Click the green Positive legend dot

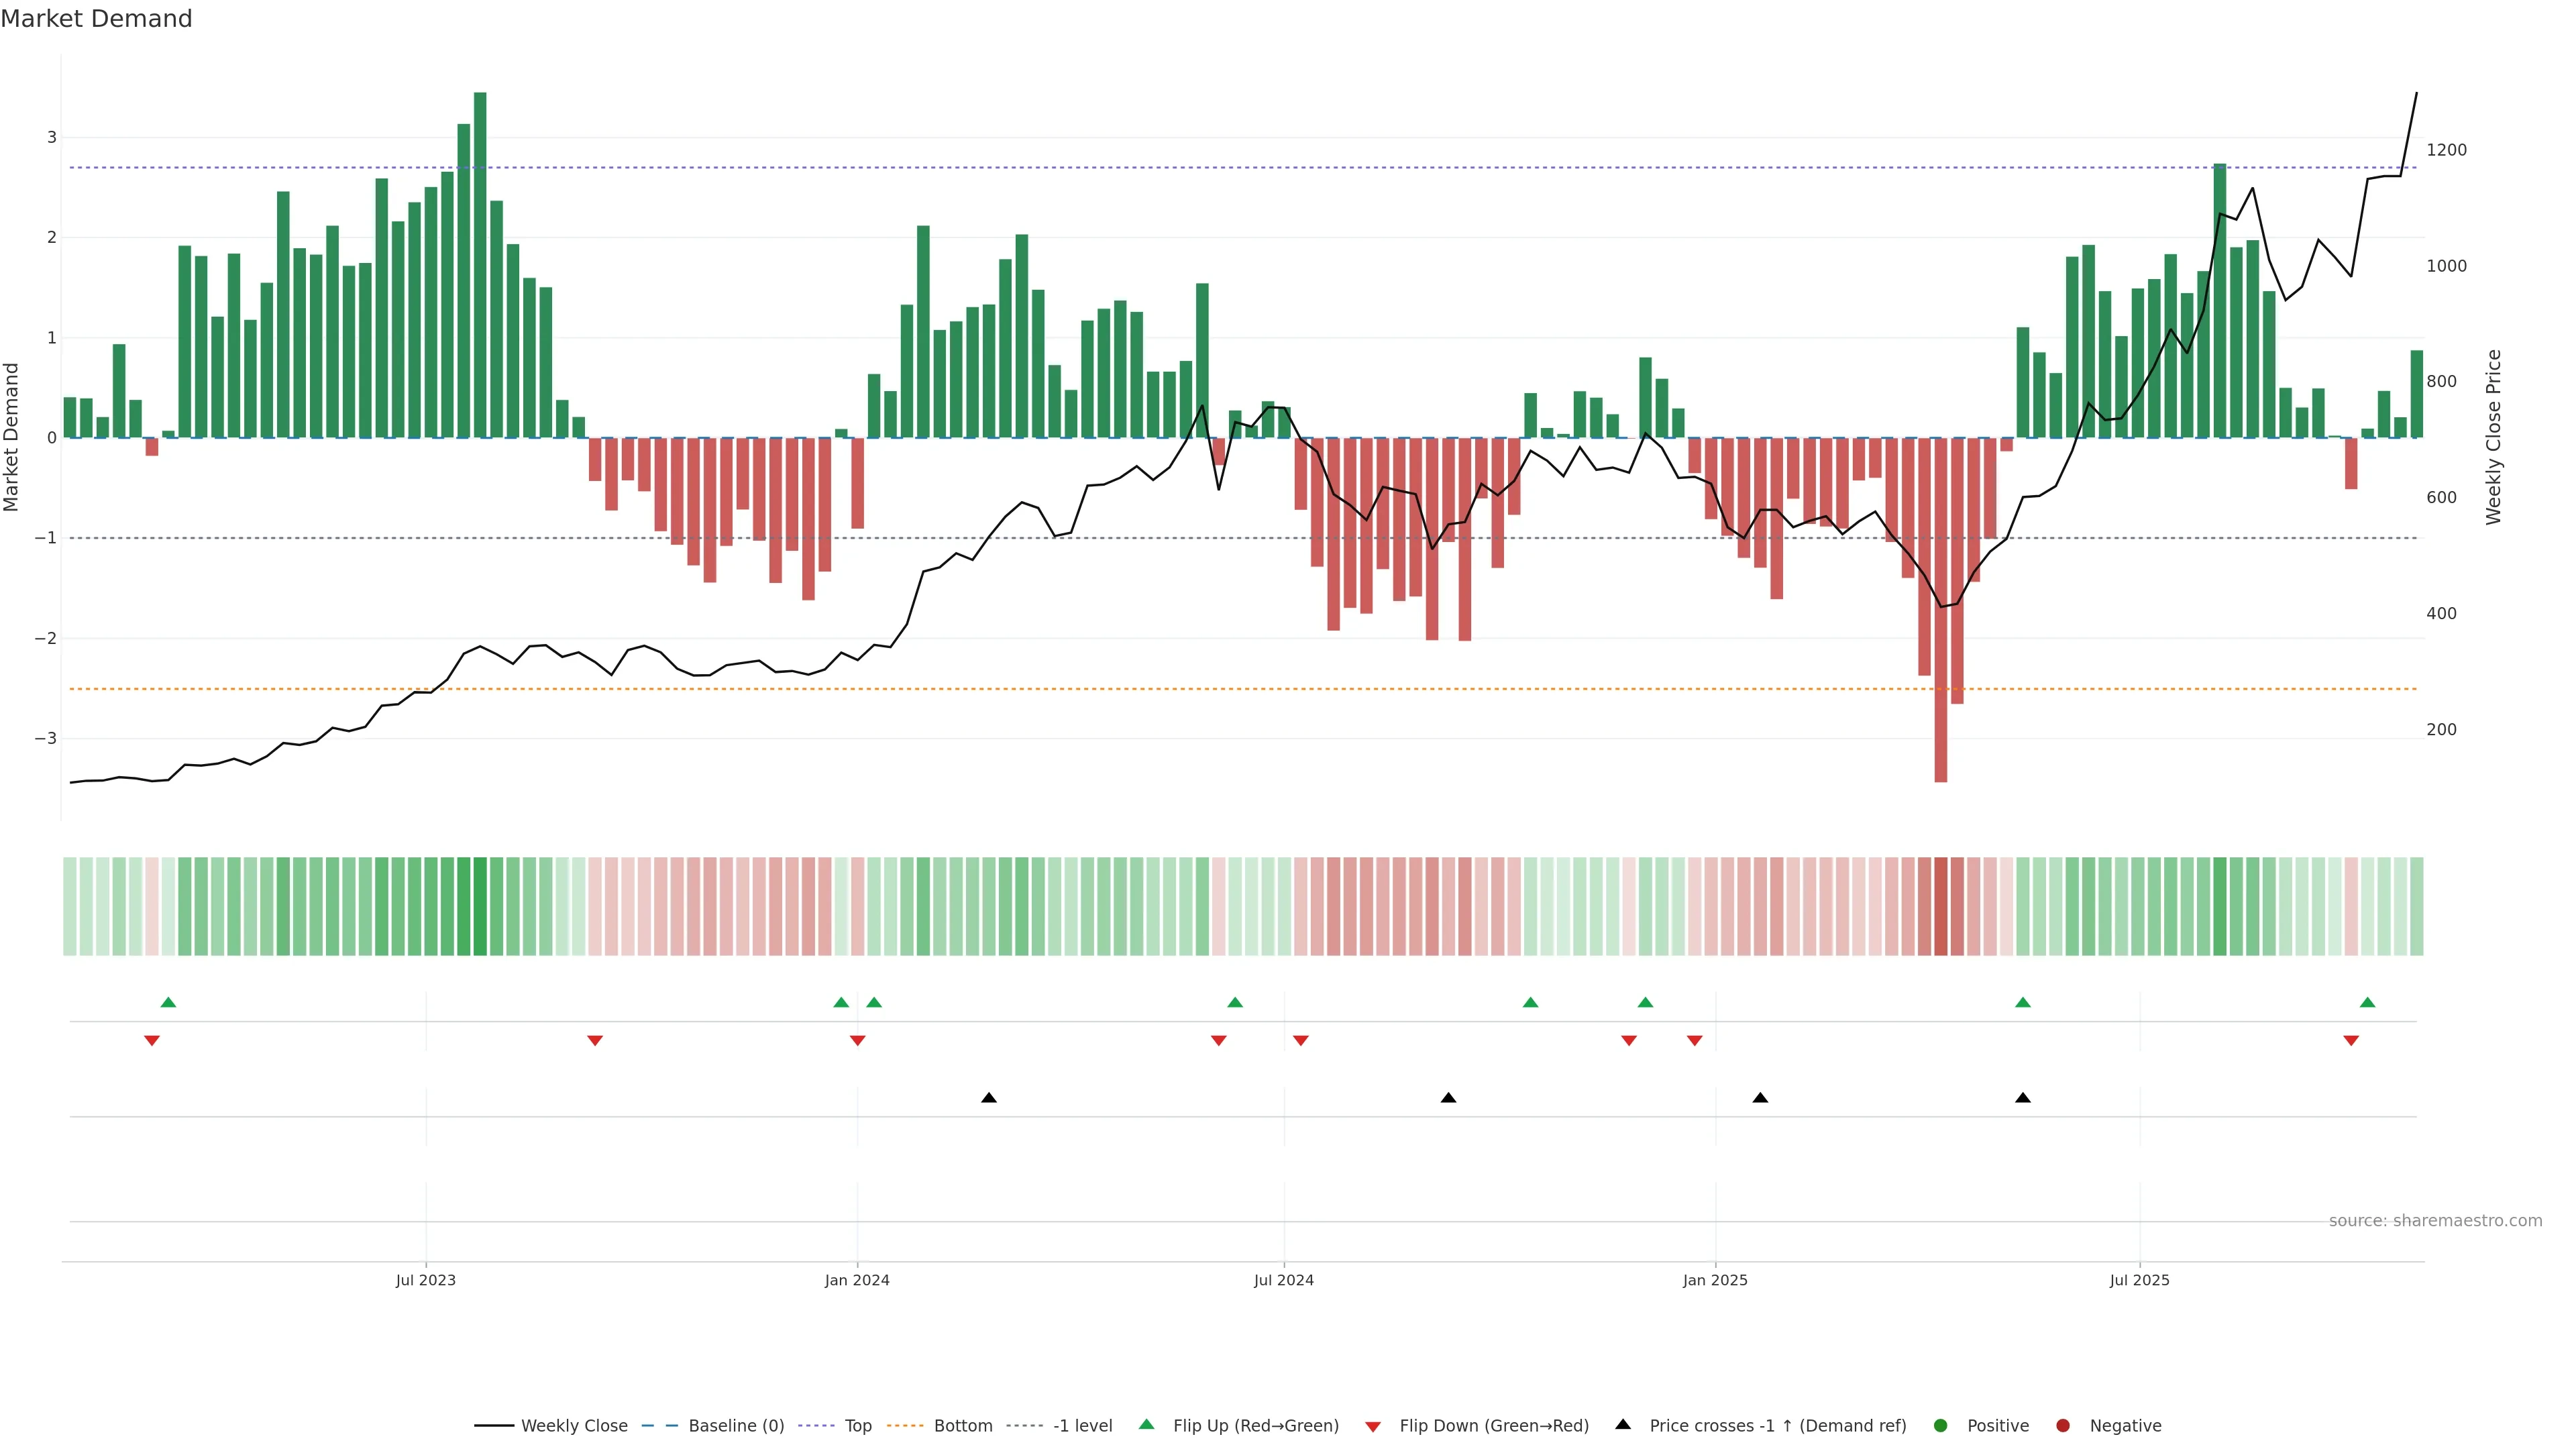coord(1941,1426)
